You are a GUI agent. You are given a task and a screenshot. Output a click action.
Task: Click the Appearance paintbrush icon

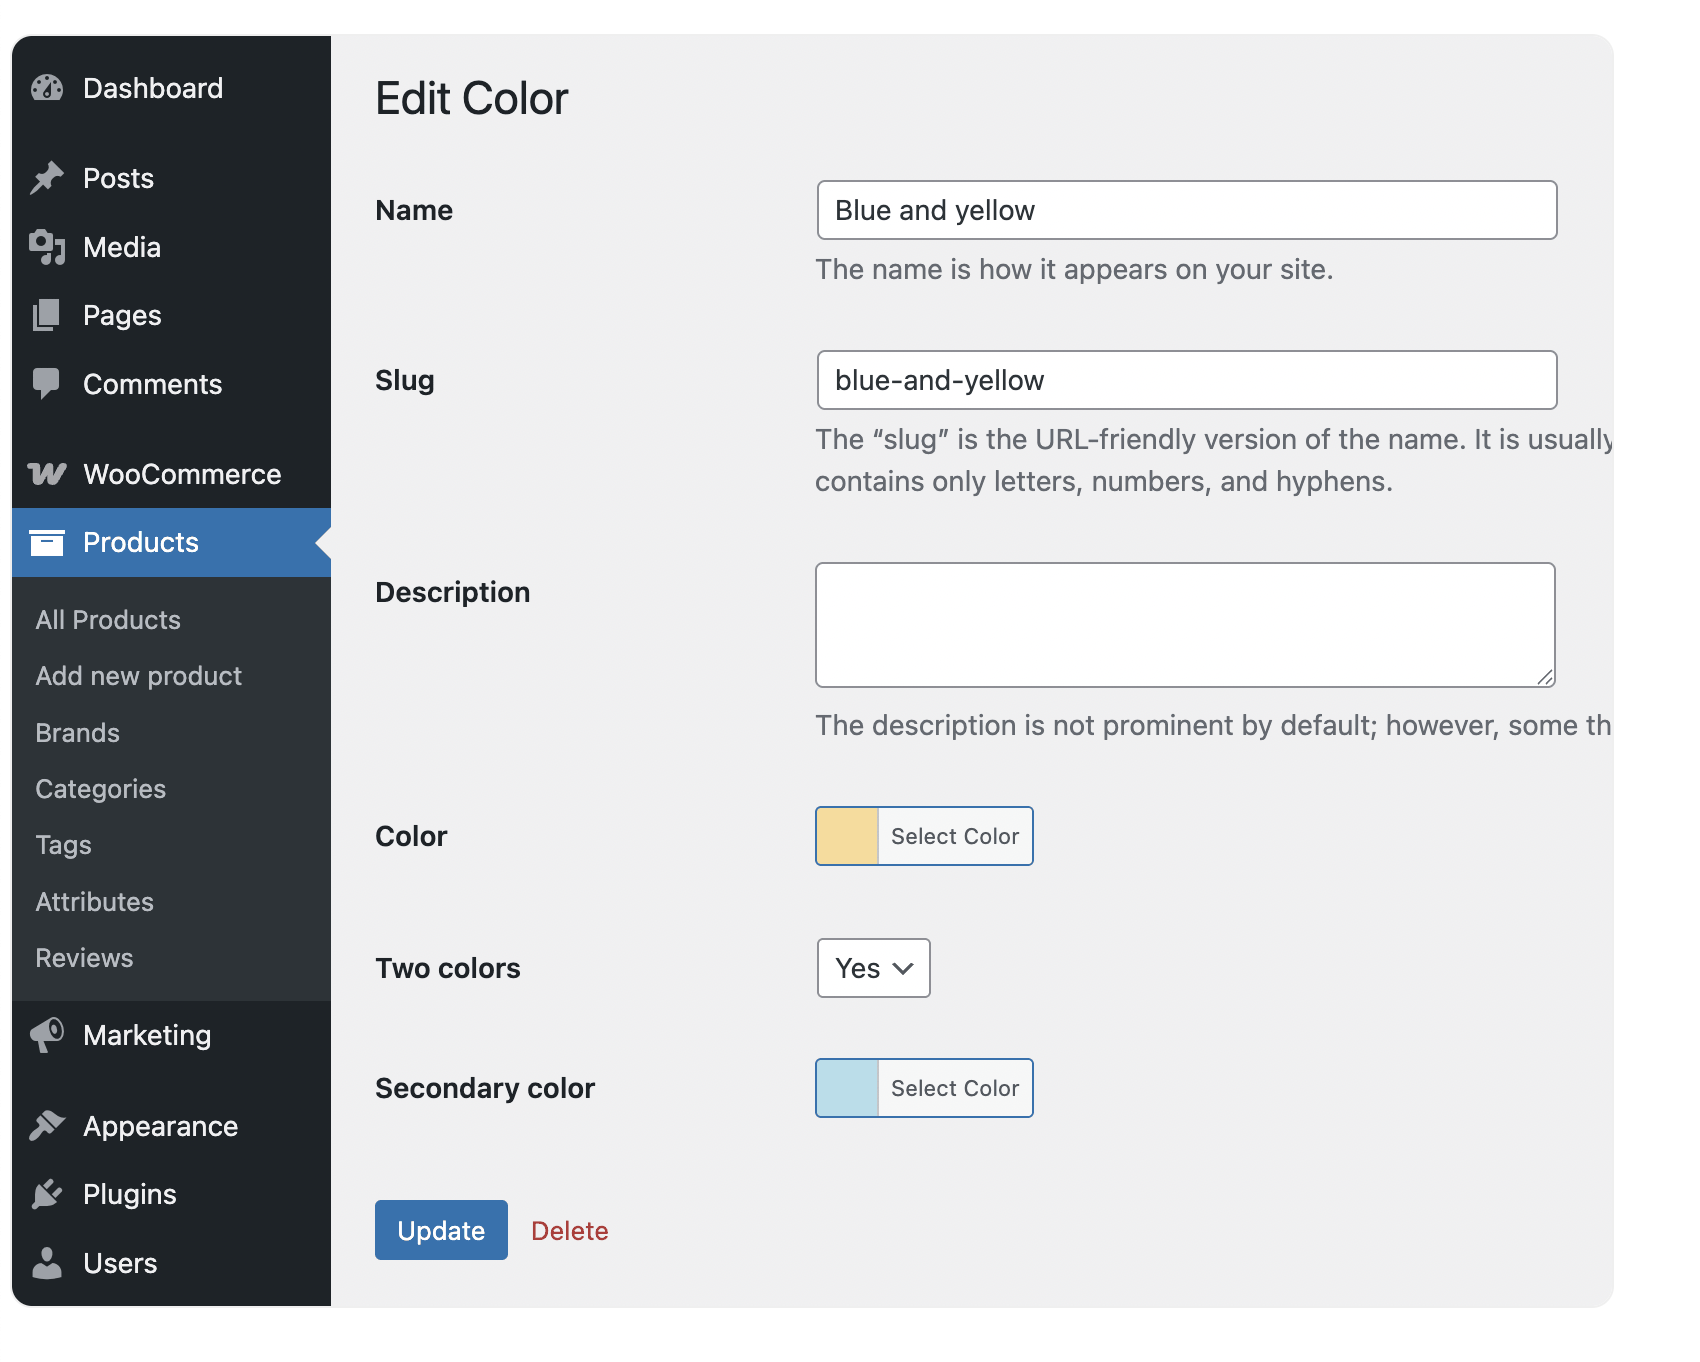coord(47,1126)
